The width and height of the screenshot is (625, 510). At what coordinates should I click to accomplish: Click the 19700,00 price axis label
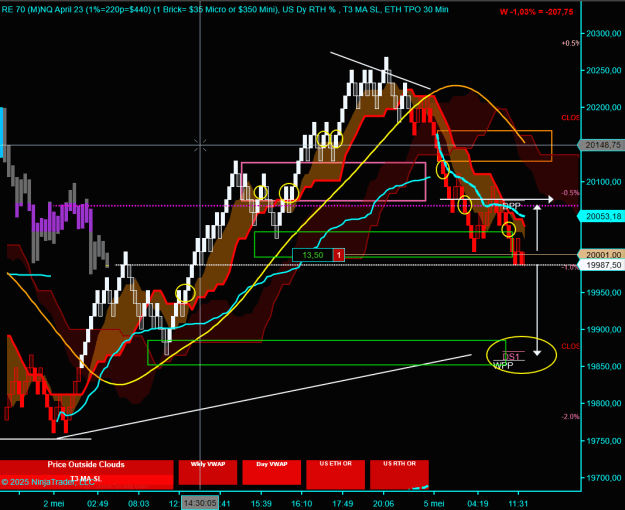[603, 478]
